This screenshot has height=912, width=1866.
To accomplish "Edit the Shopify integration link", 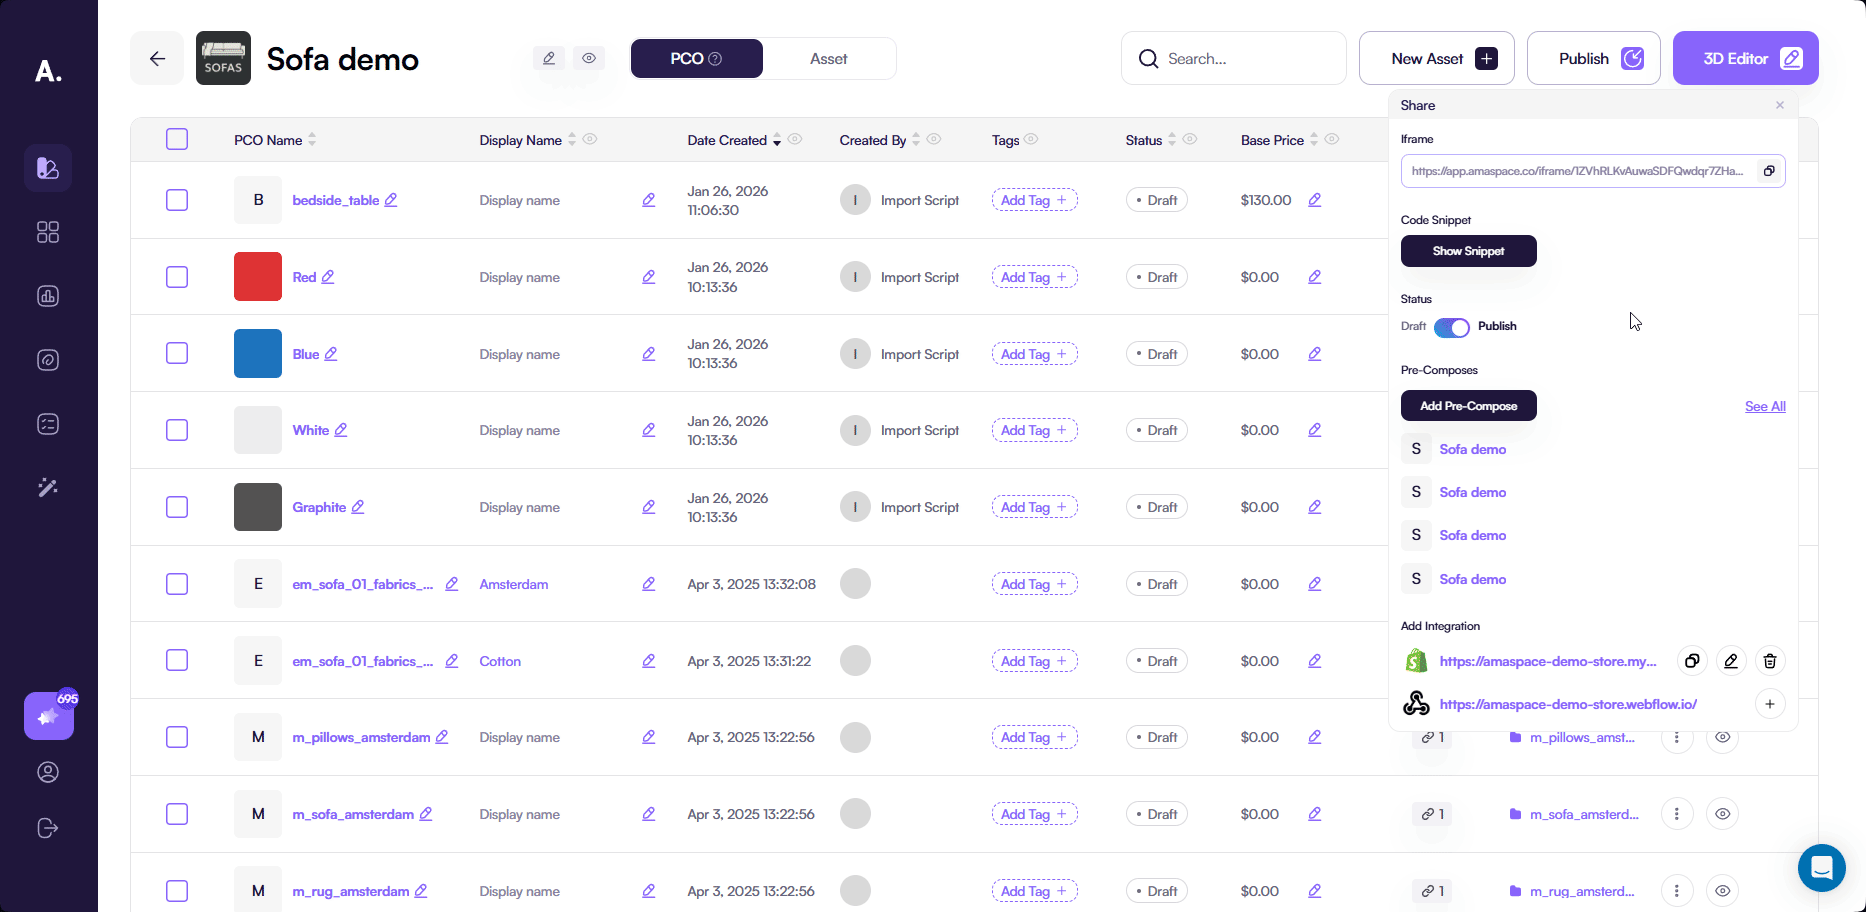I will click(1731, 661).
